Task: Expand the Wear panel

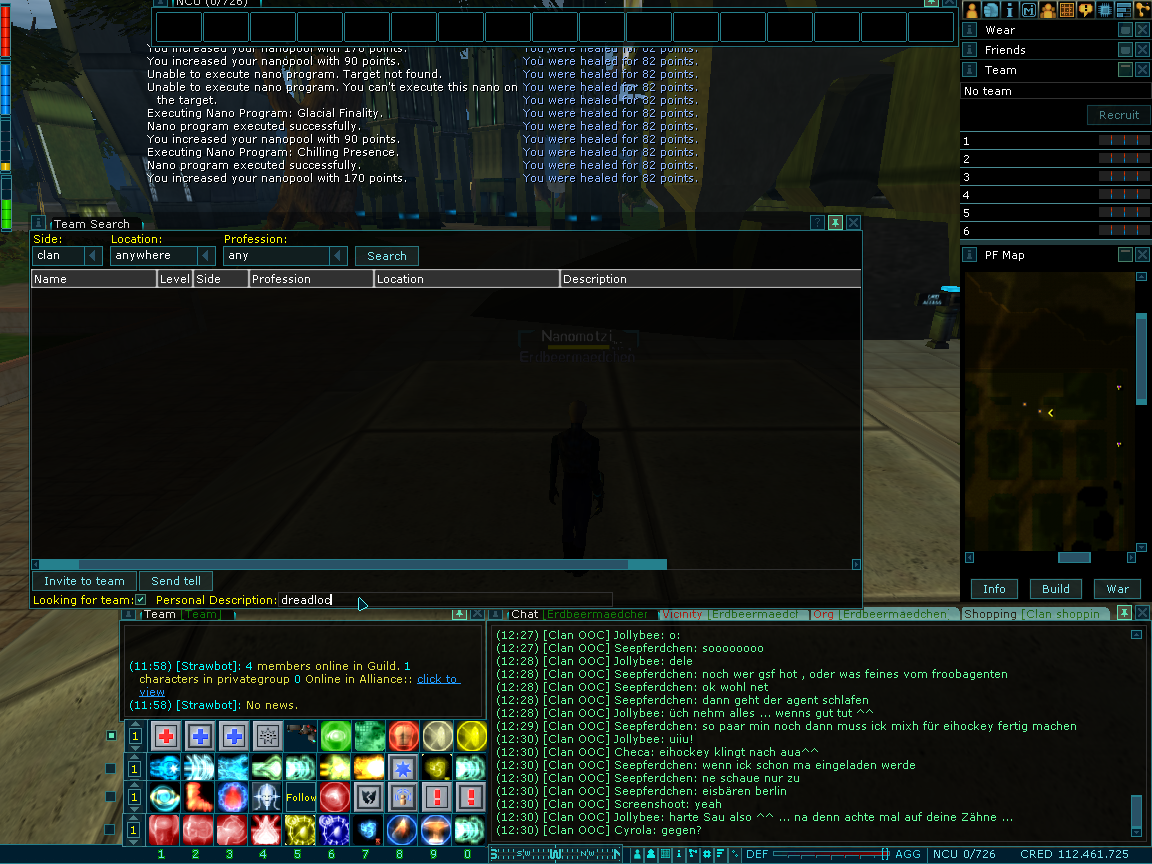Action: (1125, 29)
